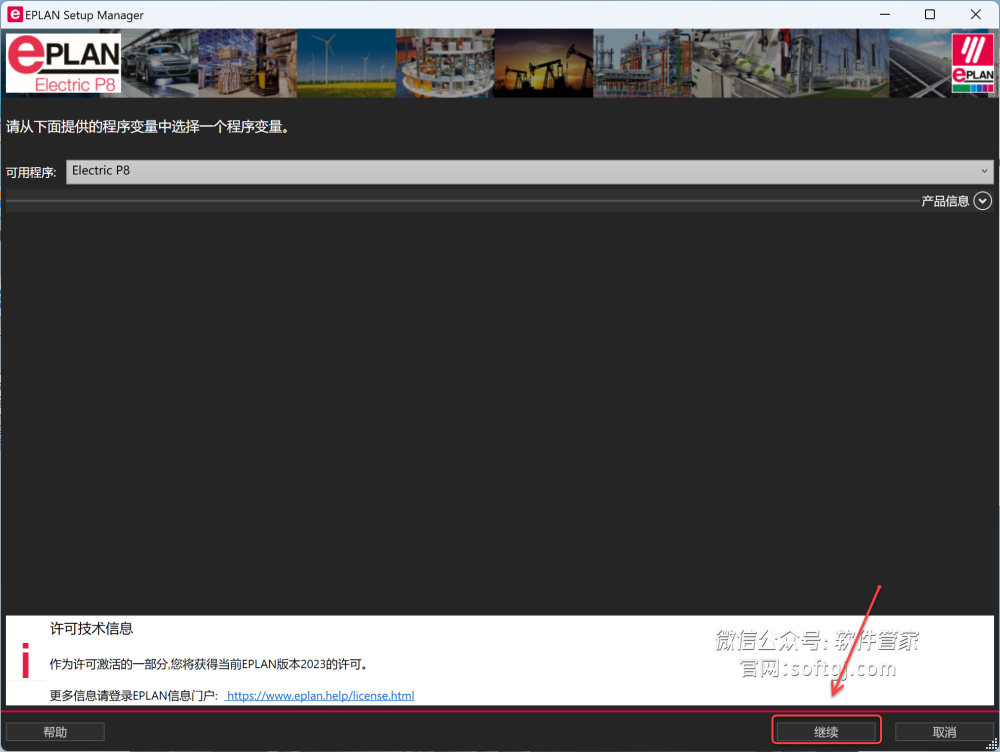This screenshot has height=752, width=1000.
Task: Expand the 产品信息 section chevron
Action: [982, 202]
